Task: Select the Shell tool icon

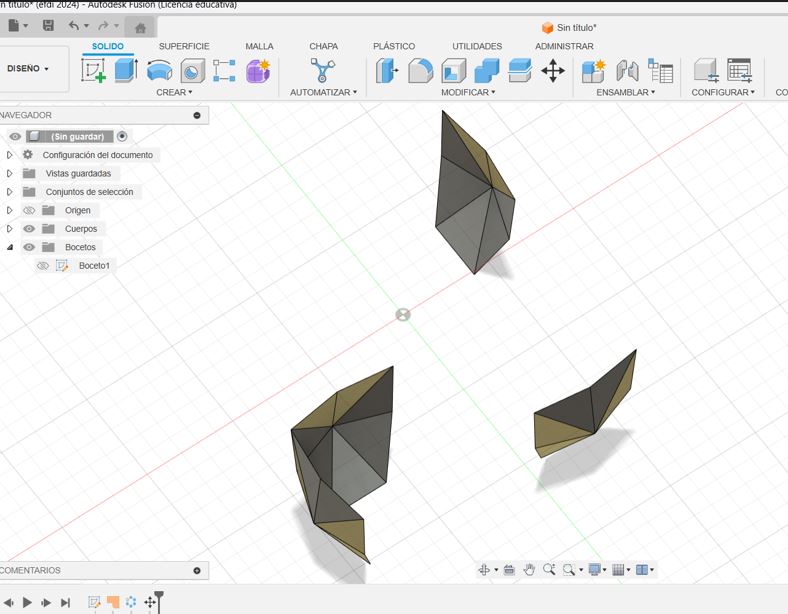Action: coord(453,70)
